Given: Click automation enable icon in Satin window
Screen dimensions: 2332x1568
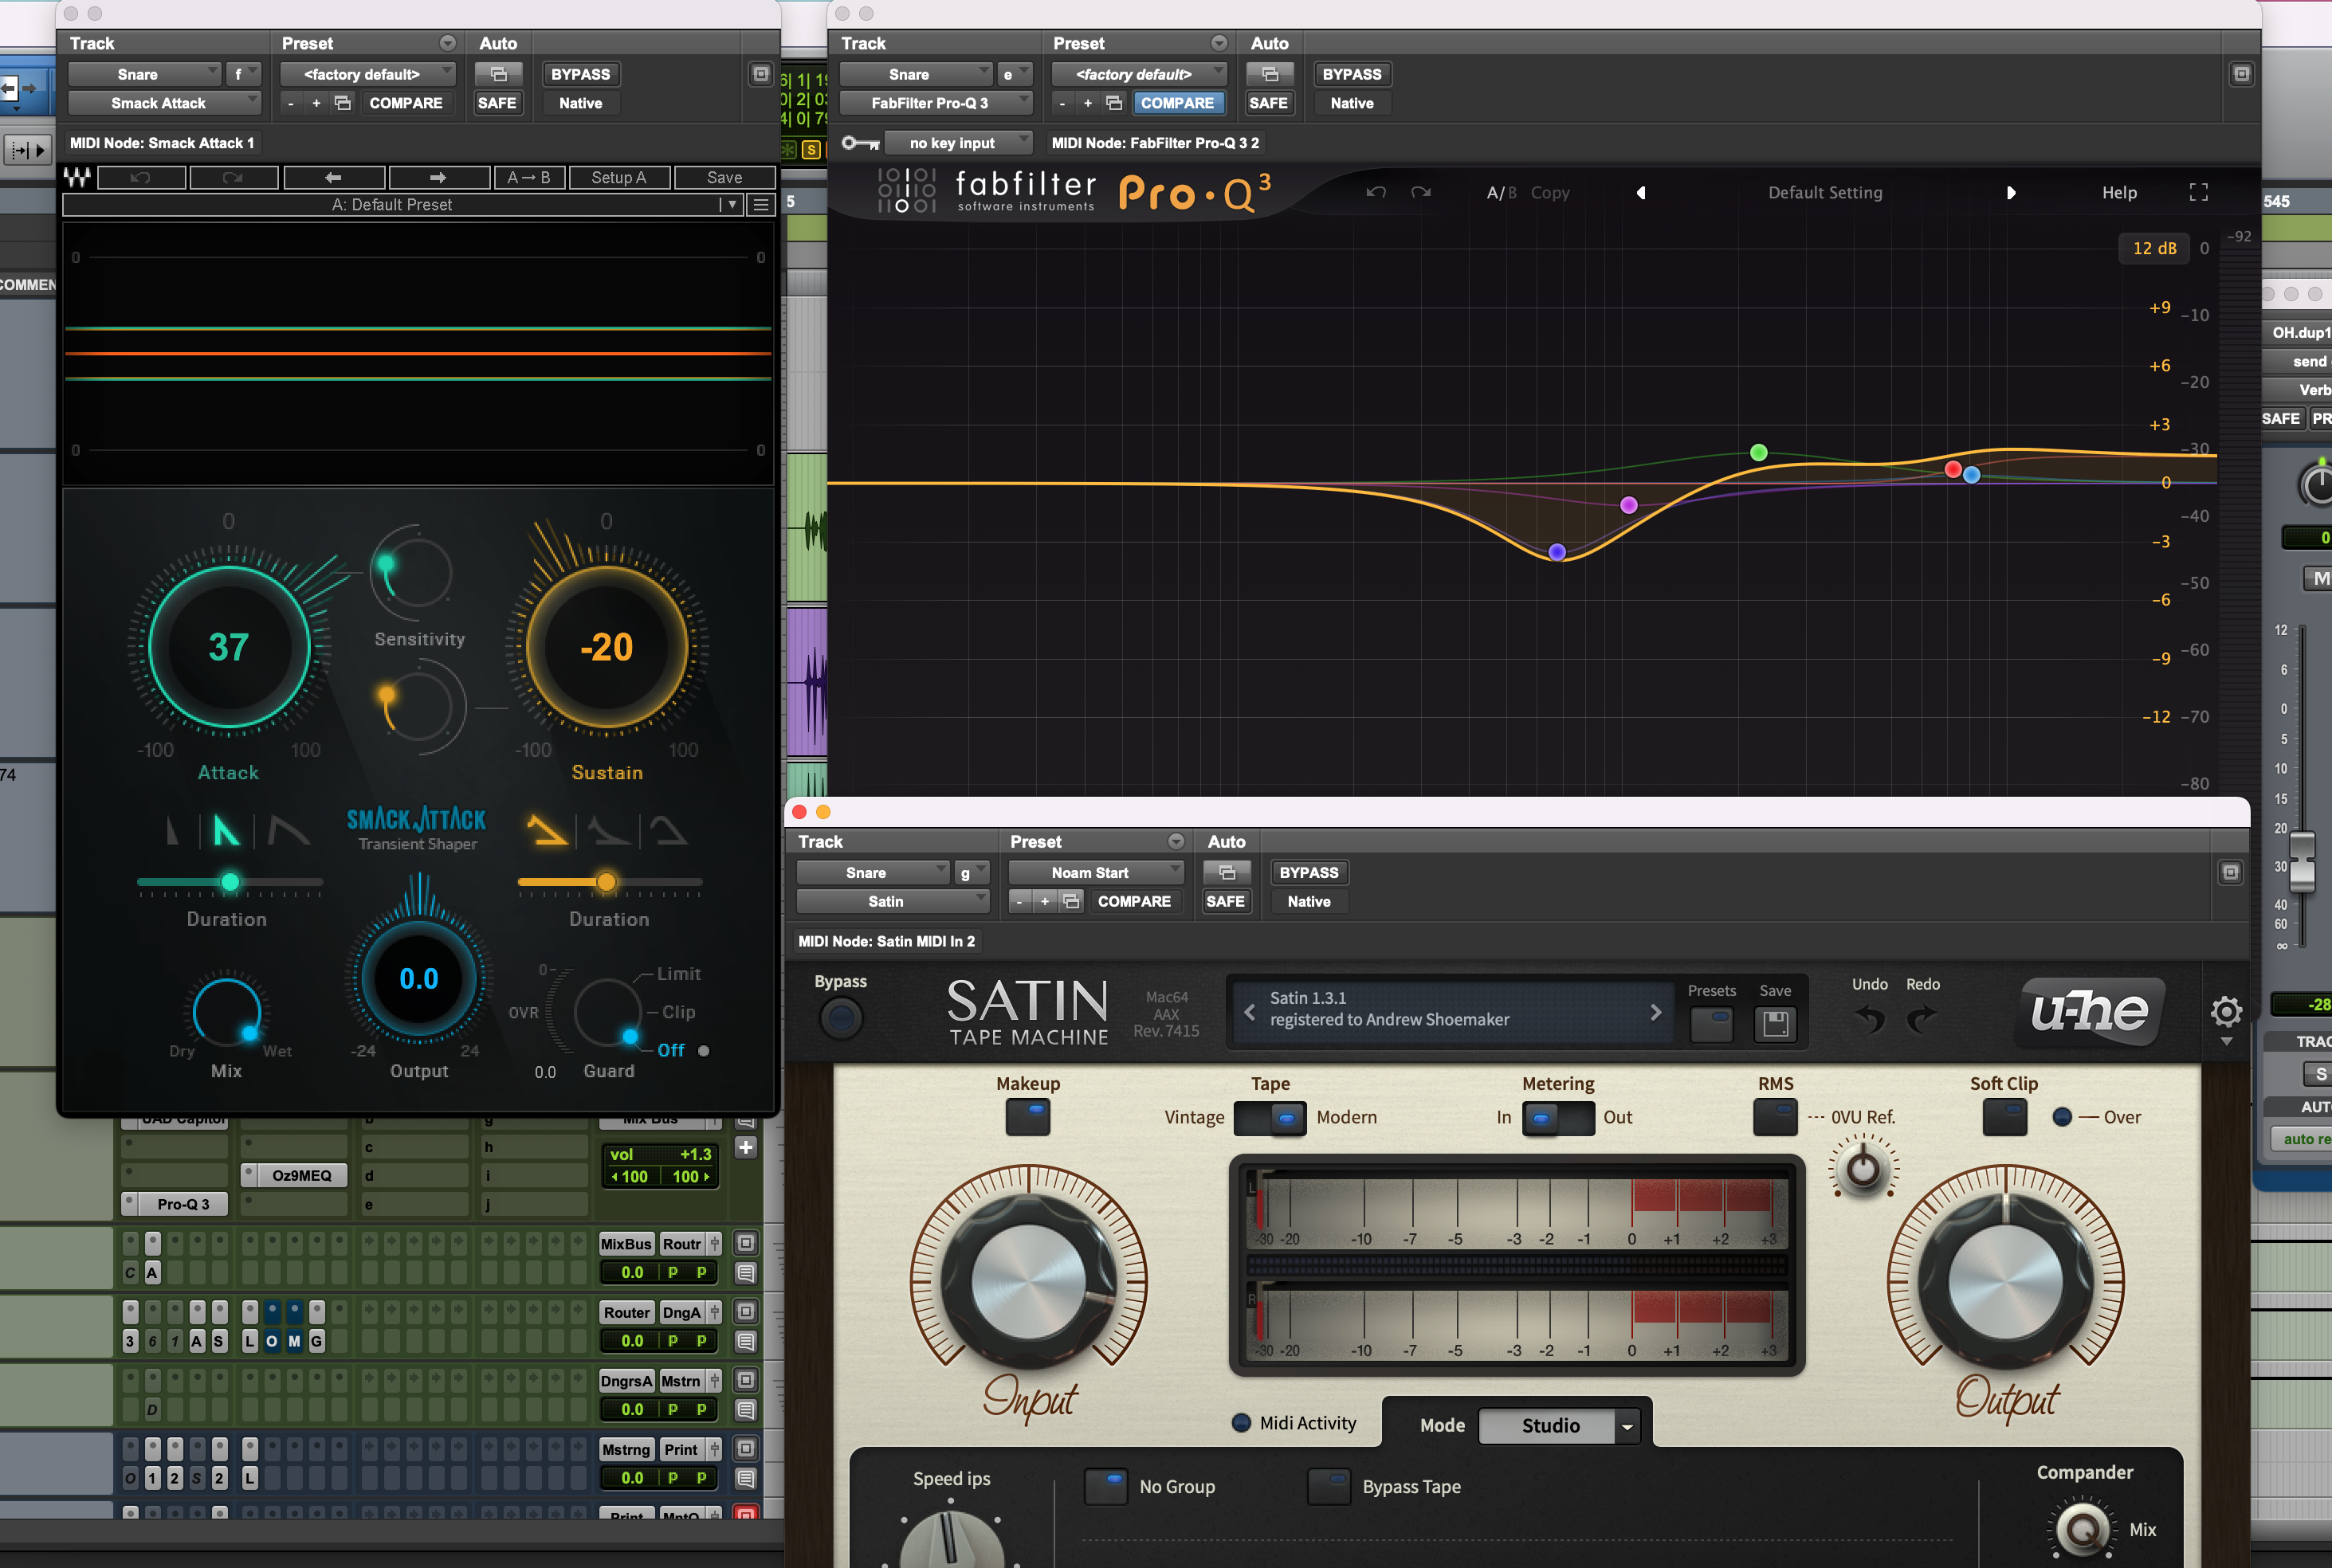Looking at the screenshot, I should [x=1227, y=872].
